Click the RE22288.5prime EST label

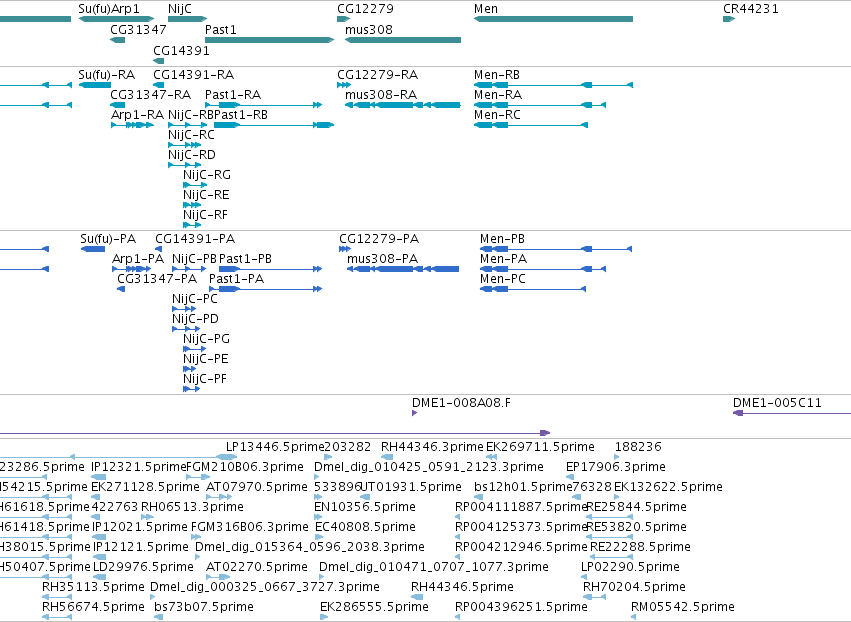click(x=640, y=547)
